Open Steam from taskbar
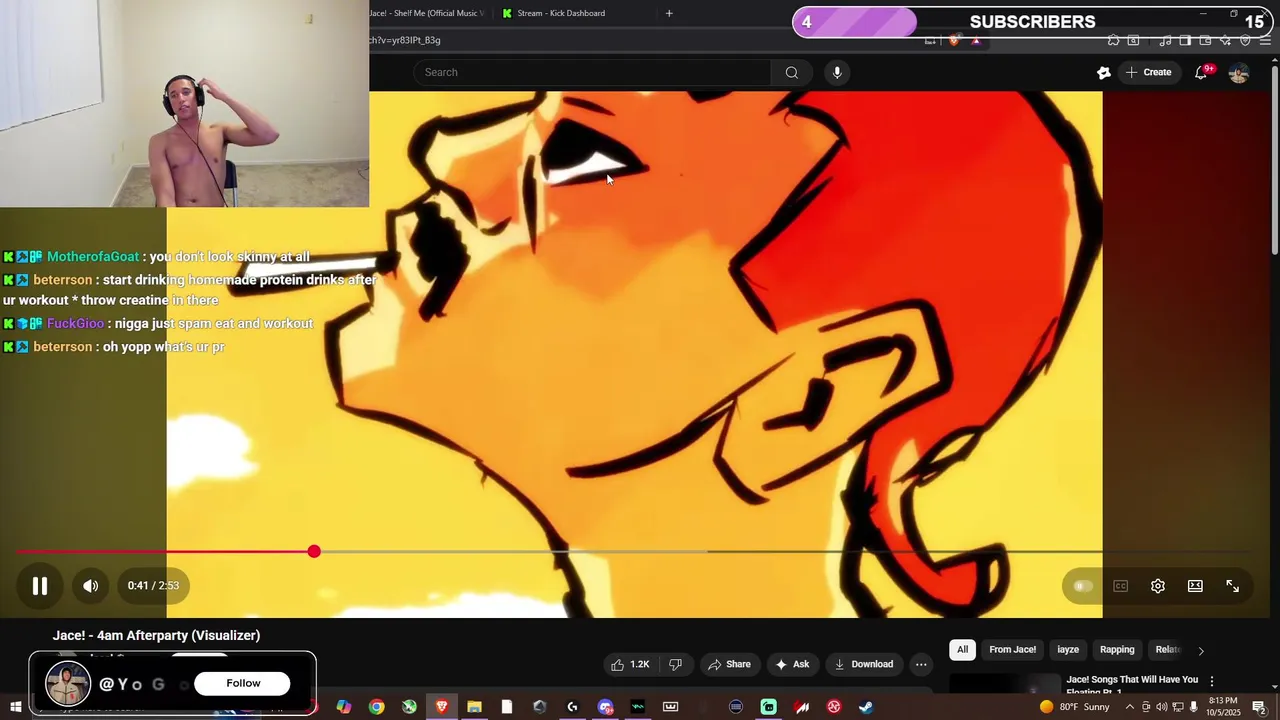 [x=866, y=707]
